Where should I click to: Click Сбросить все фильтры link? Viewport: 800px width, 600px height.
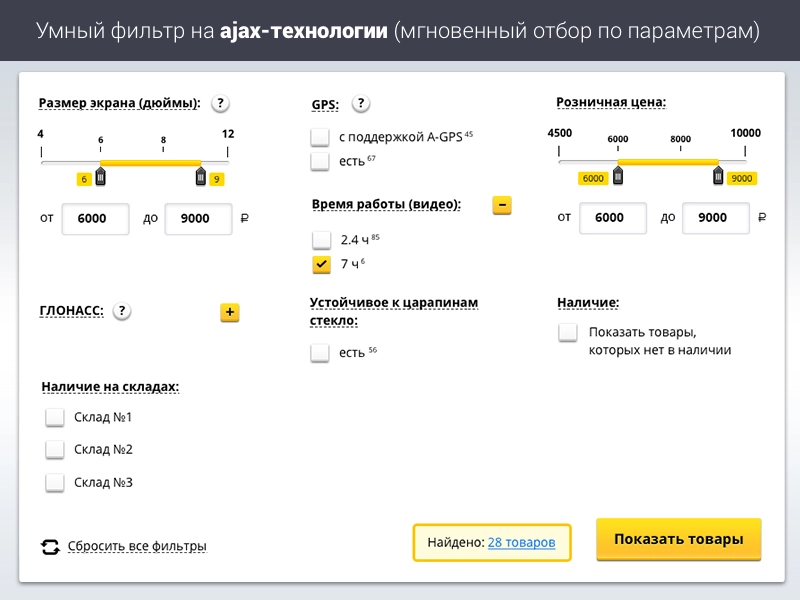coord(137,546)
